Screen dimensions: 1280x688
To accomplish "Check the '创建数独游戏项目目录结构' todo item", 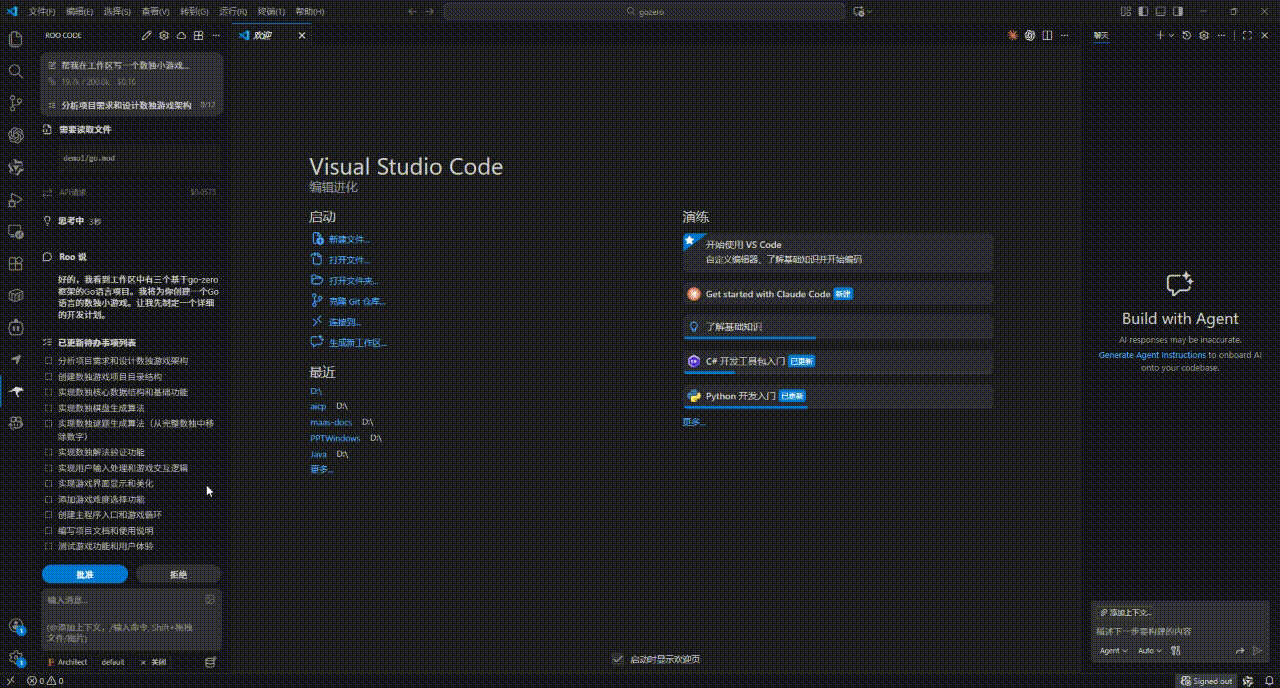I will [x=48, y=377].
